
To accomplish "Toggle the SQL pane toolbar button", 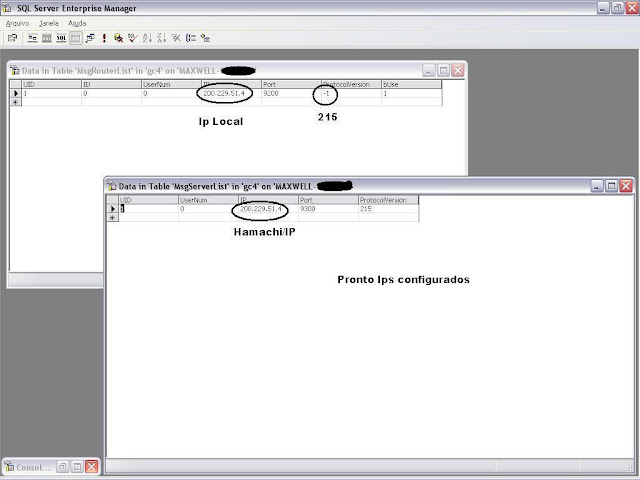I will (61, 38).
